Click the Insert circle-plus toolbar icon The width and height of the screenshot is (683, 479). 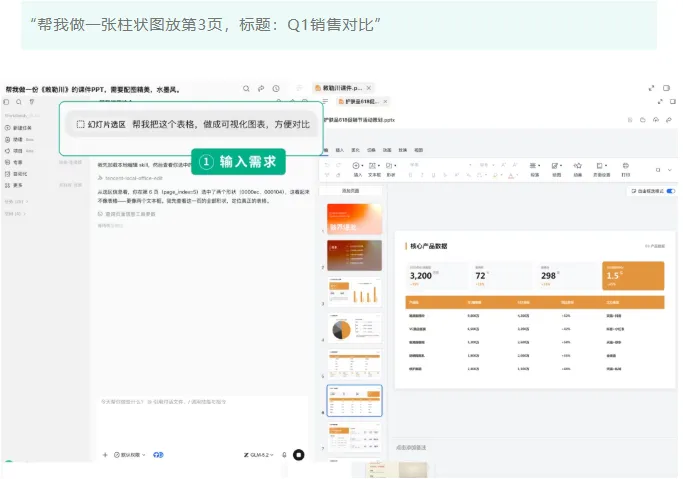click(x=355, y=165)
